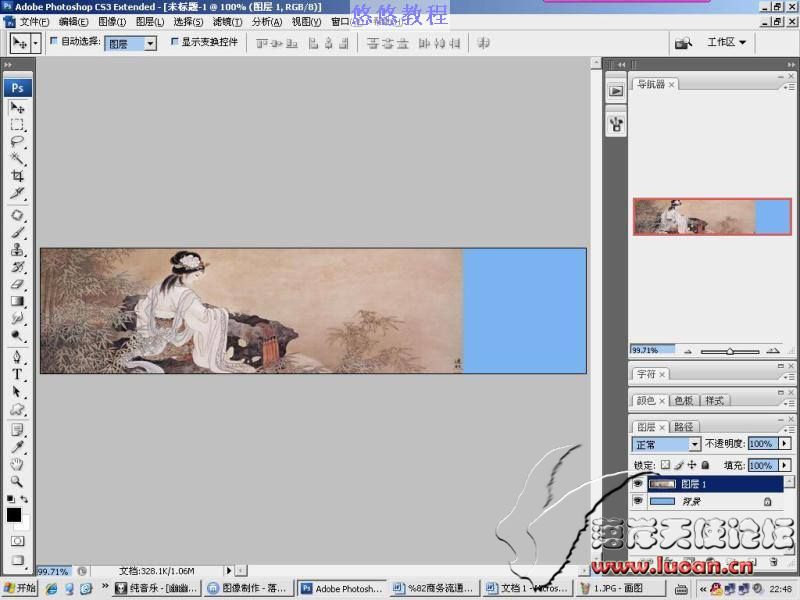The height and width of the screenshot is (600, 800).
Task: Open the collapsed panel with play icon
Action: point(616,91)
